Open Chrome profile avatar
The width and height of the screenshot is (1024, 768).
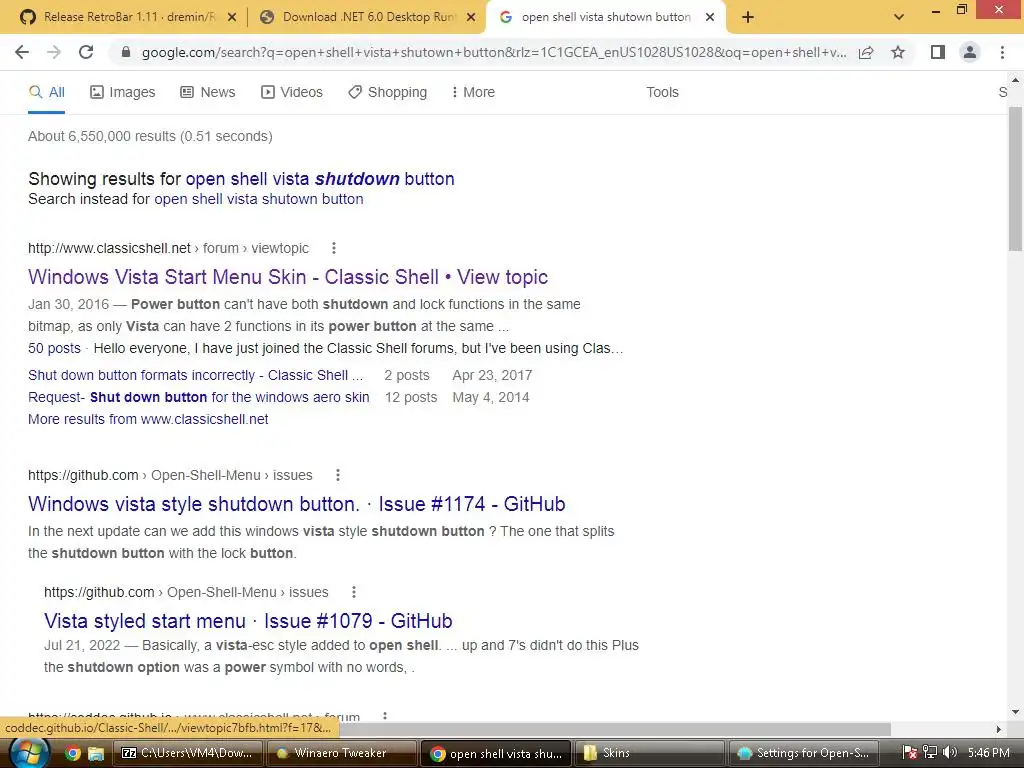[970, 52]
